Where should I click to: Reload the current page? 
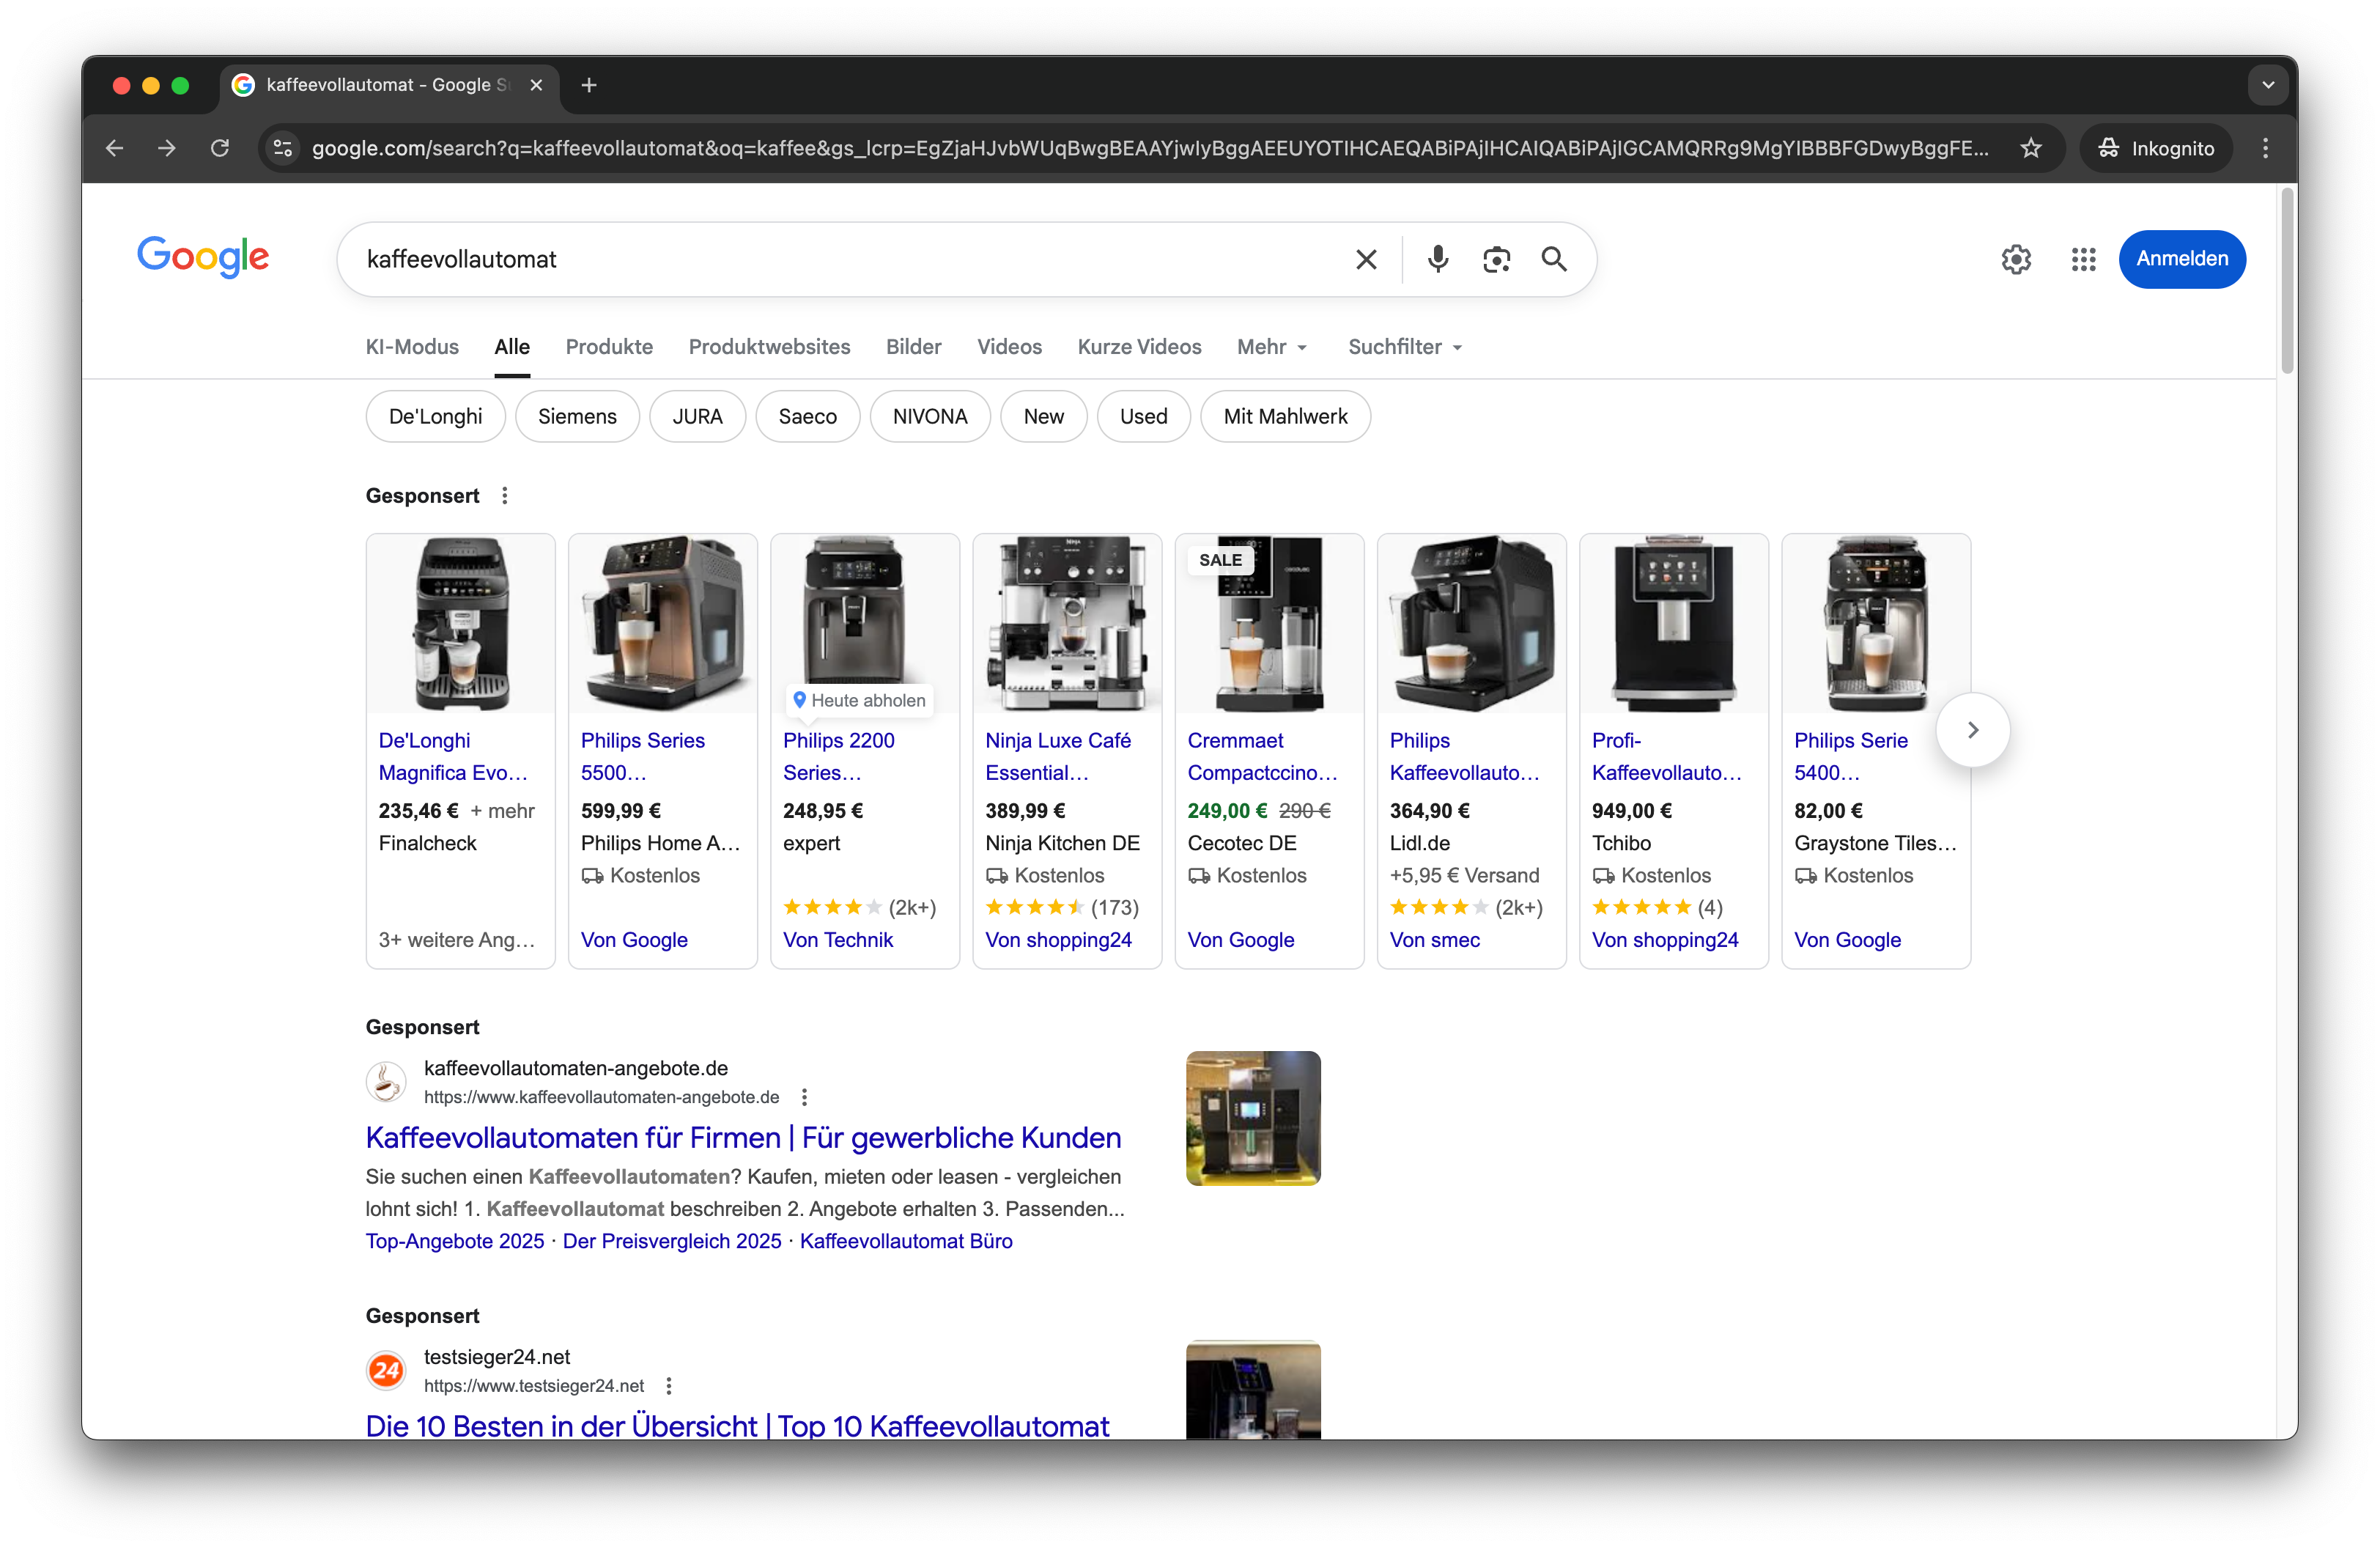coord(220,148)
